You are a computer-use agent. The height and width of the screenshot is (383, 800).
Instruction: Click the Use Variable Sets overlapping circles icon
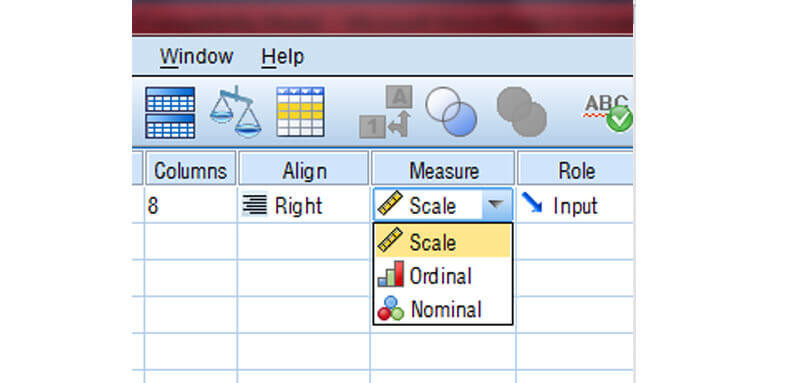[452, 111]
